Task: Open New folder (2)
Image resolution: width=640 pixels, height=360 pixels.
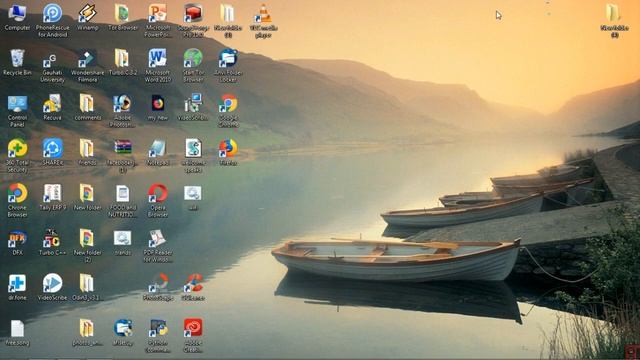Action: tap(87, 245)
